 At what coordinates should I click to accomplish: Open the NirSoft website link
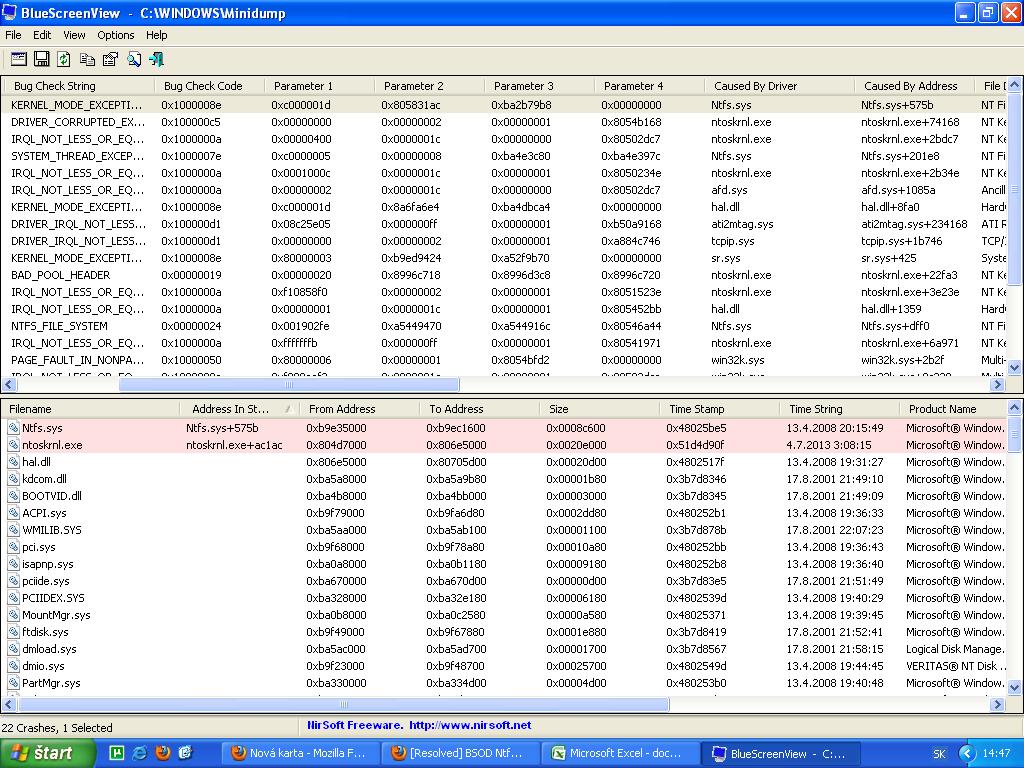pyautogui.click(x=469, y=725)
